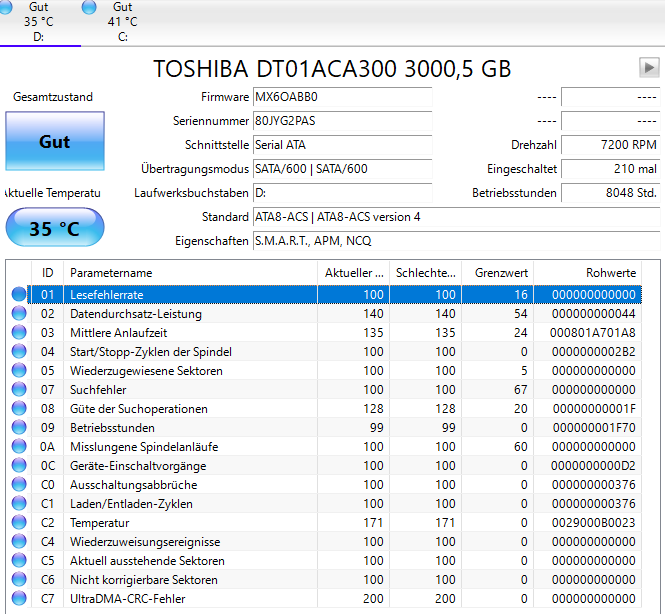This screenshot has width=665, height=614.
Task: Click the status orb for Laden/Entladen-Zyklen
Action: [19, 503]
